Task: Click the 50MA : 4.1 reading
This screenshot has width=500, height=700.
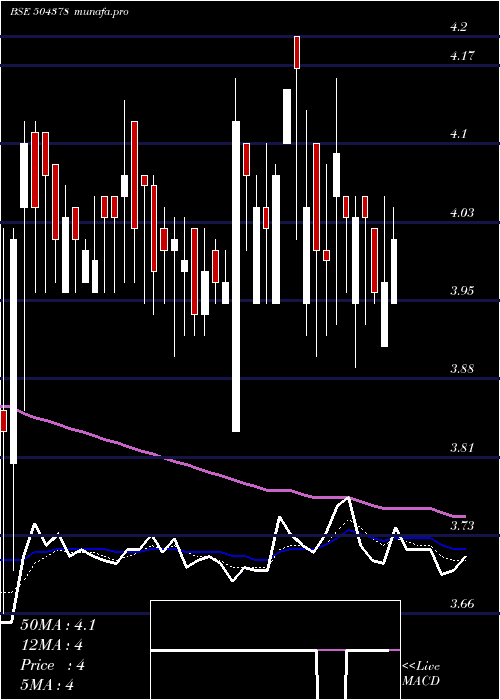Action: click(58, 625)
